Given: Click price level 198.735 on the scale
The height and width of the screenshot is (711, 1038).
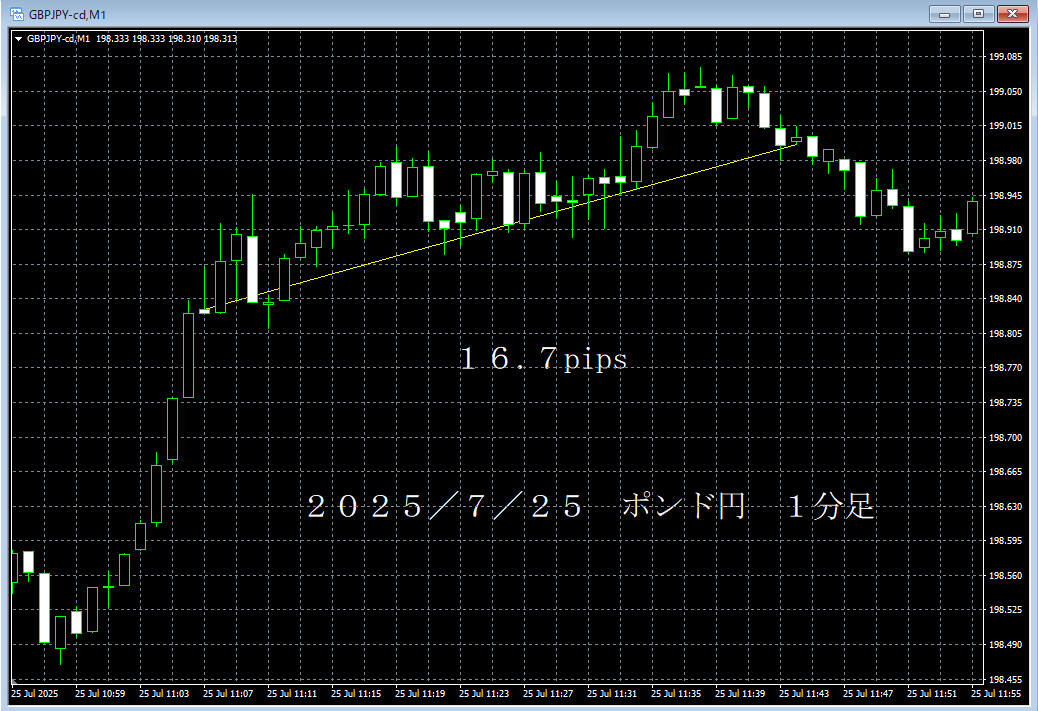Looking at the screenshot, I should point(1005,403).
